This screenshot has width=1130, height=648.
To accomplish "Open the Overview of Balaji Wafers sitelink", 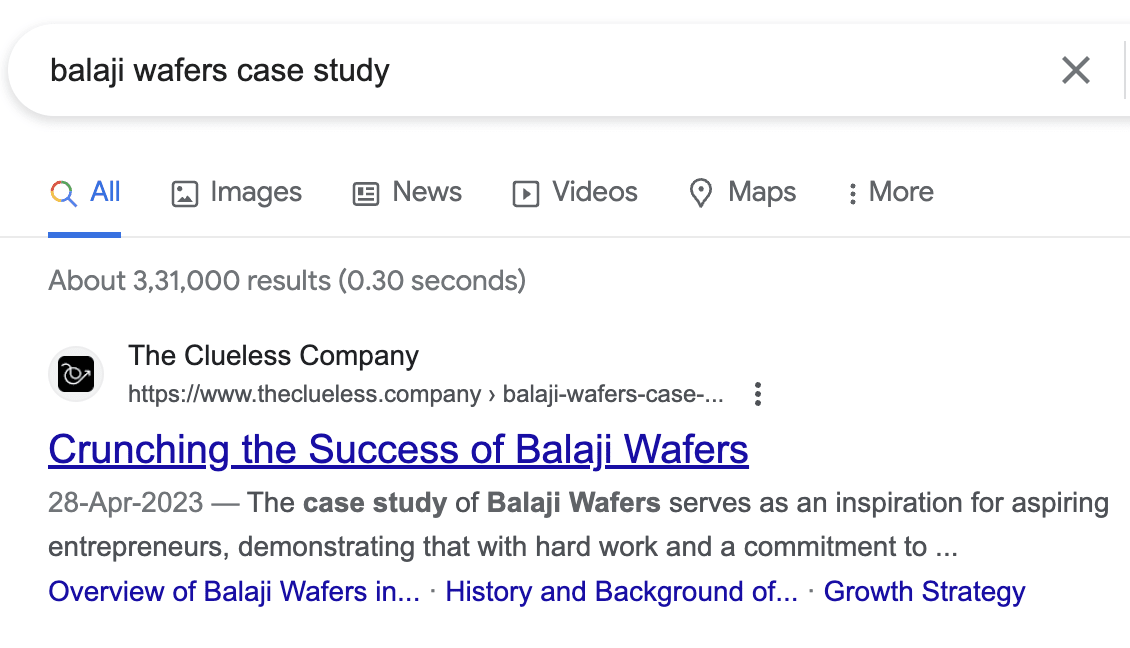I will click(x=234, y=592).
